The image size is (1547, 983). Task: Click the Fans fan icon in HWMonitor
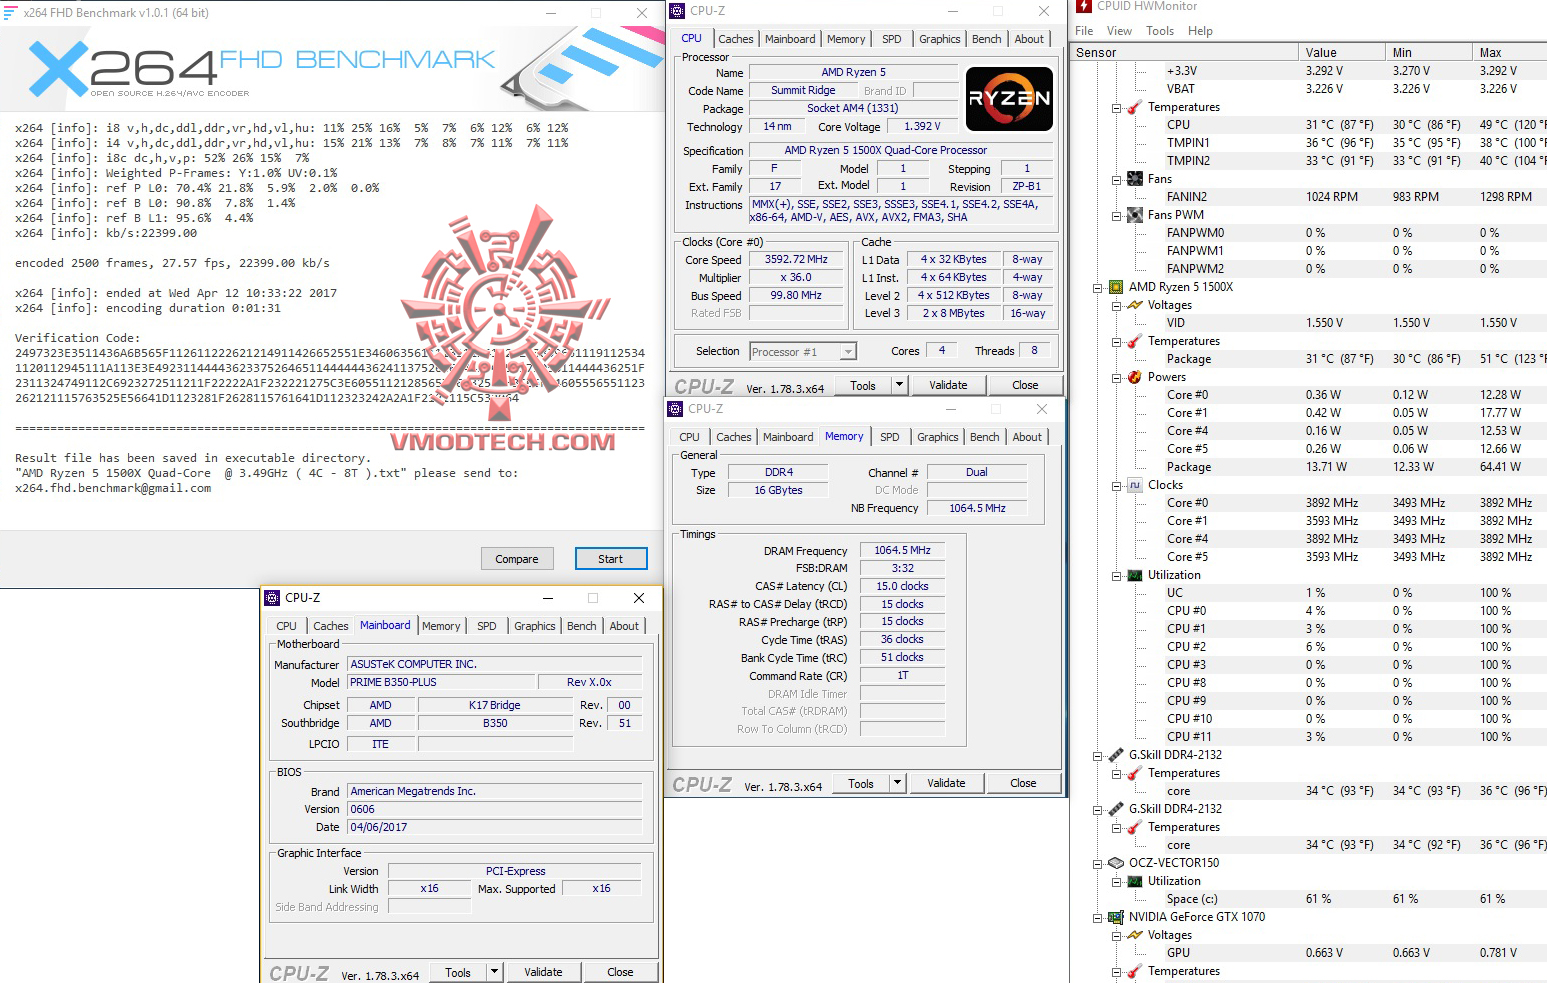pyautogui.click(x=1136, y=178)
